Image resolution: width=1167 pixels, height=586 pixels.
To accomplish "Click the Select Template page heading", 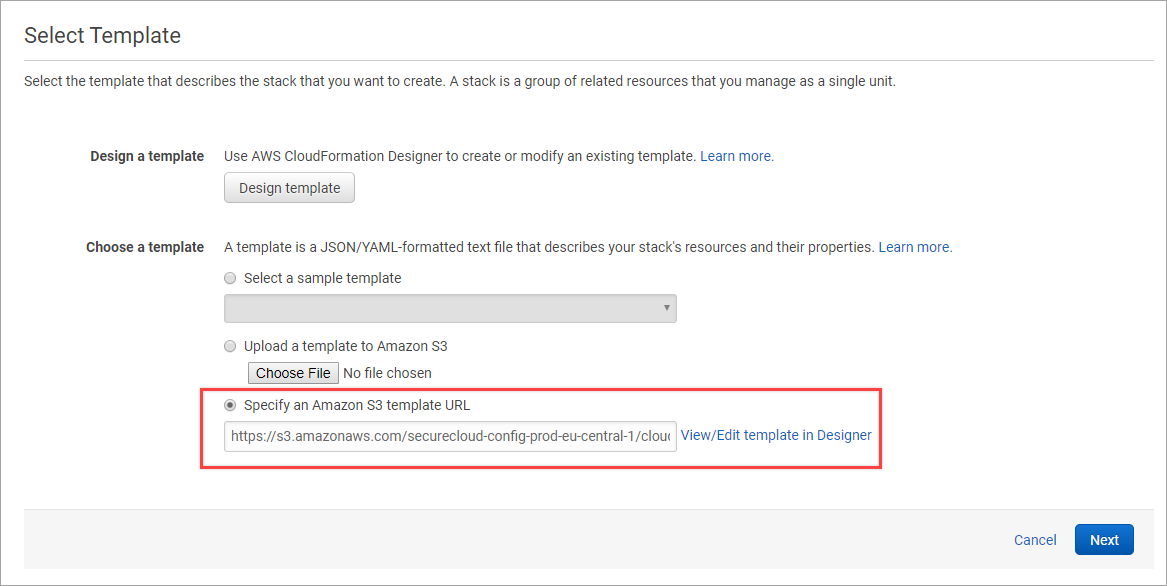I will 102,36.
